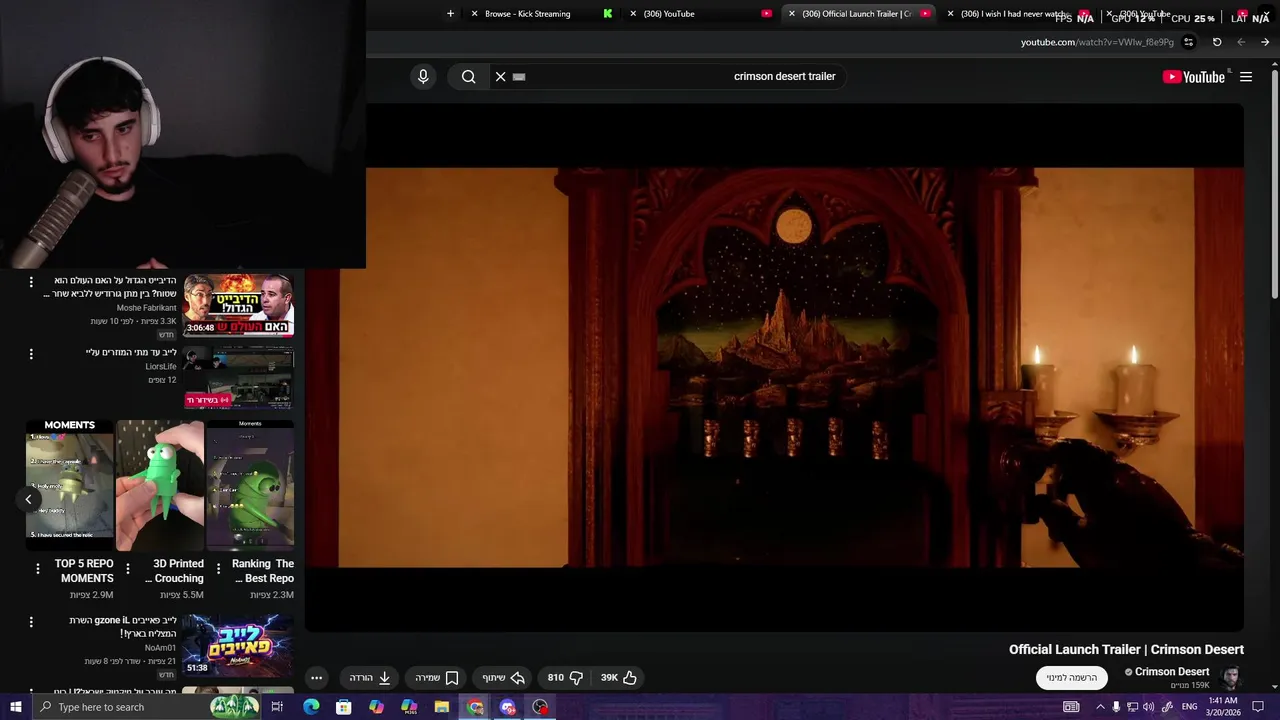Click the 'Moshe Fabrikant' channel name
The image size is (1280, 720).
tap(146, 308)
